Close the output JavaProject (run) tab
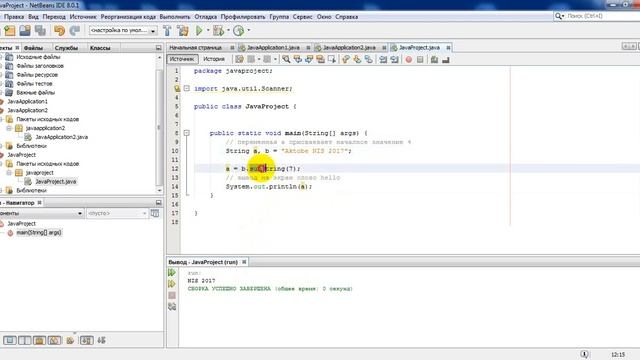The image size is (640, 360). (244, 262)
